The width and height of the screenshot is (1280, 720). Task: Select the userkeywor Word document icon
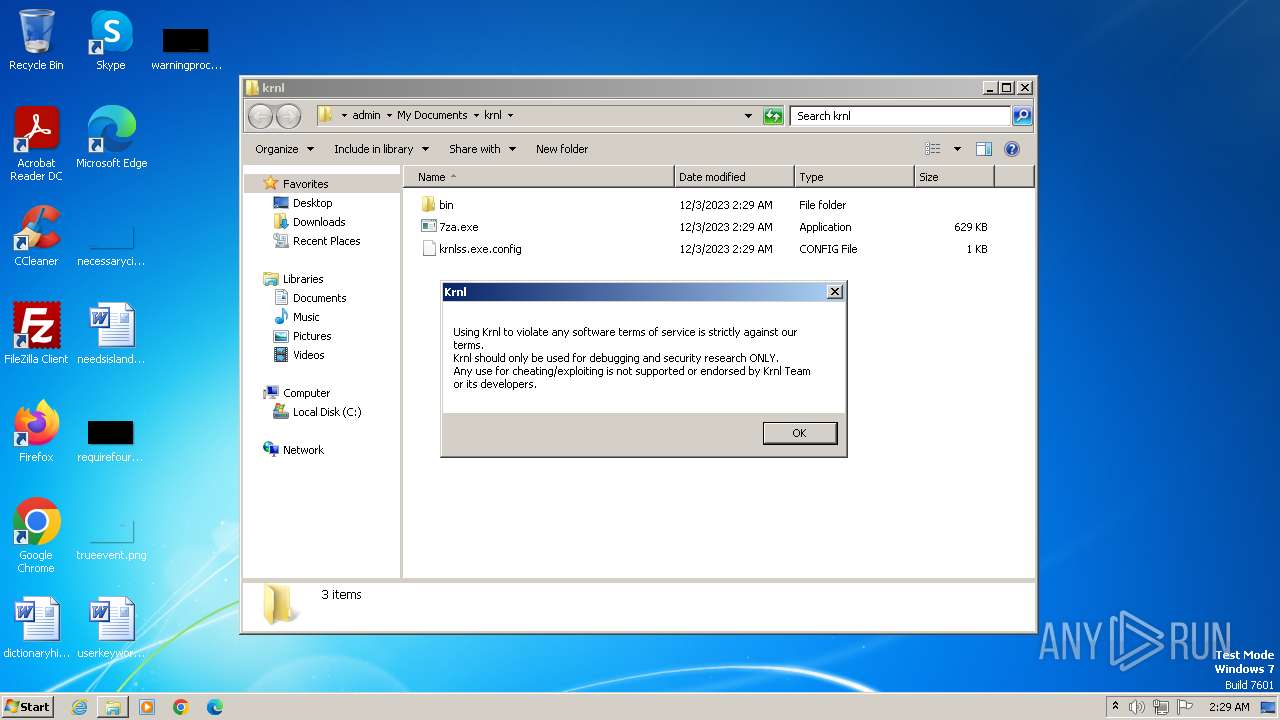tap(111, 628)
